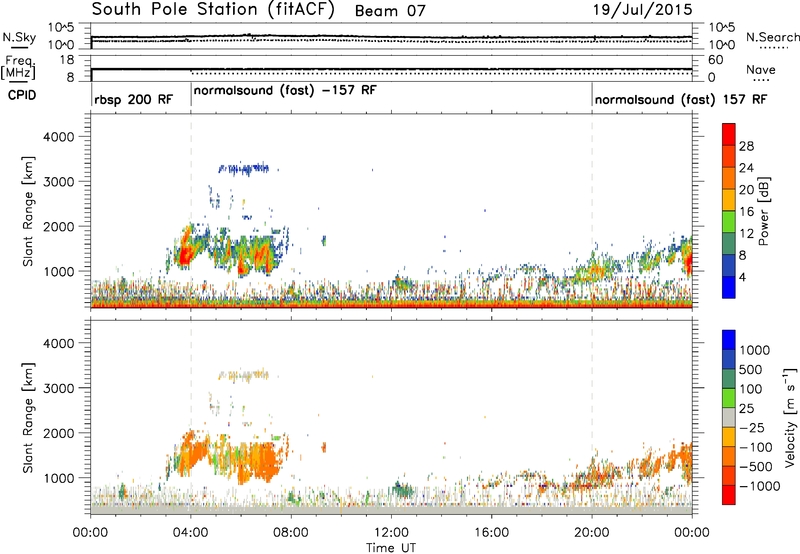Viewport: 800px width, 554px height.
Task: Pick the top red segment of Power colorbar
Action: pyautogui.click(x=729, y=135)
